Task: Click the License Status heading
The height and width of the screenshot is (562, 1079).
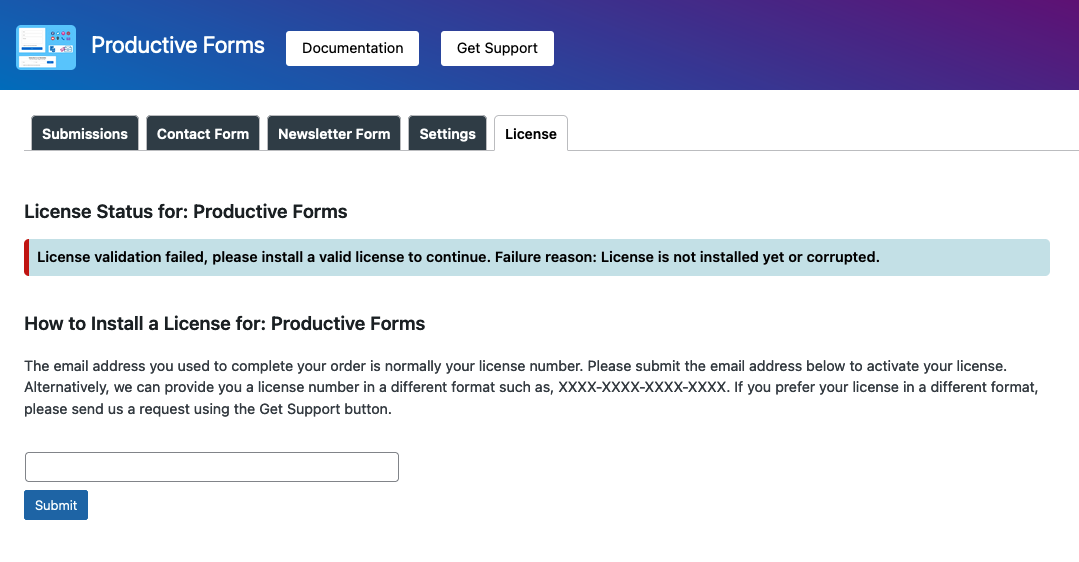Action: coord(186,211)
